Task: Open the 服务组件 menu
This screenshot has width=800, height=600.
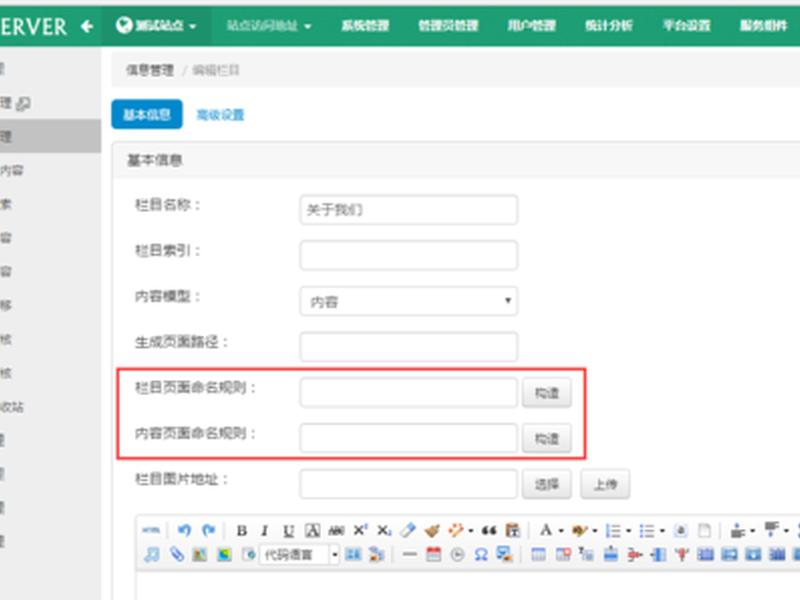Action: click(764, 26)
